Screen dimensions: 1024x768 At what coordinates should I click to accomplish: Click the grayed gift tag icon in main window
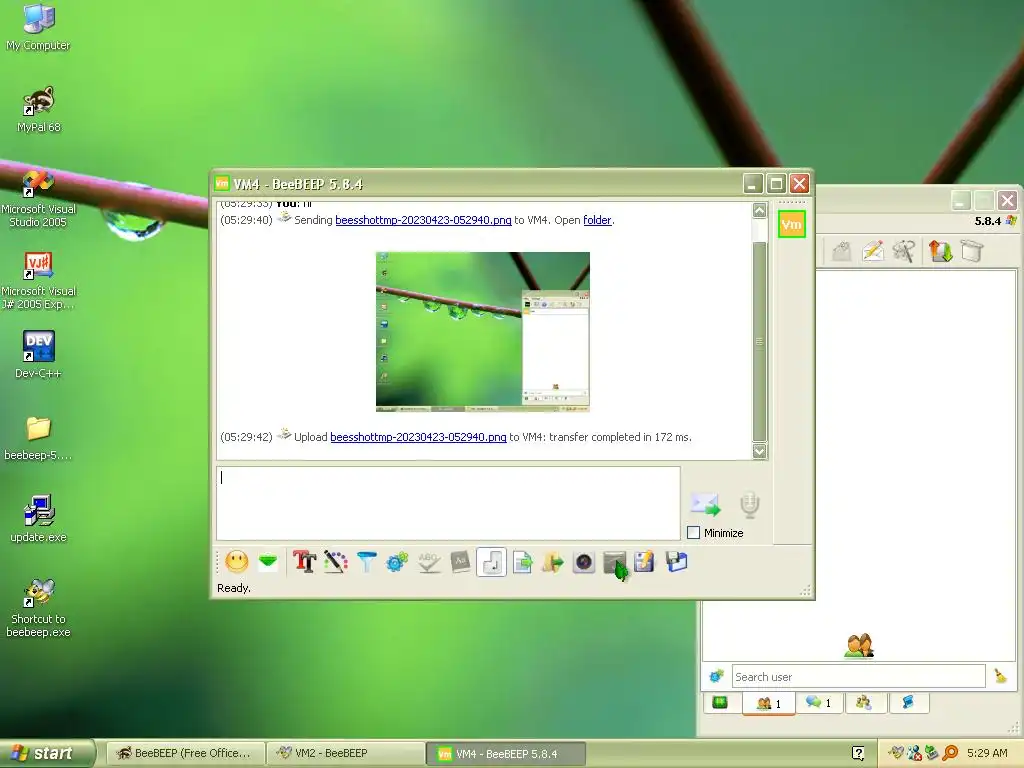pyautogui.click(x=842, y=251)
